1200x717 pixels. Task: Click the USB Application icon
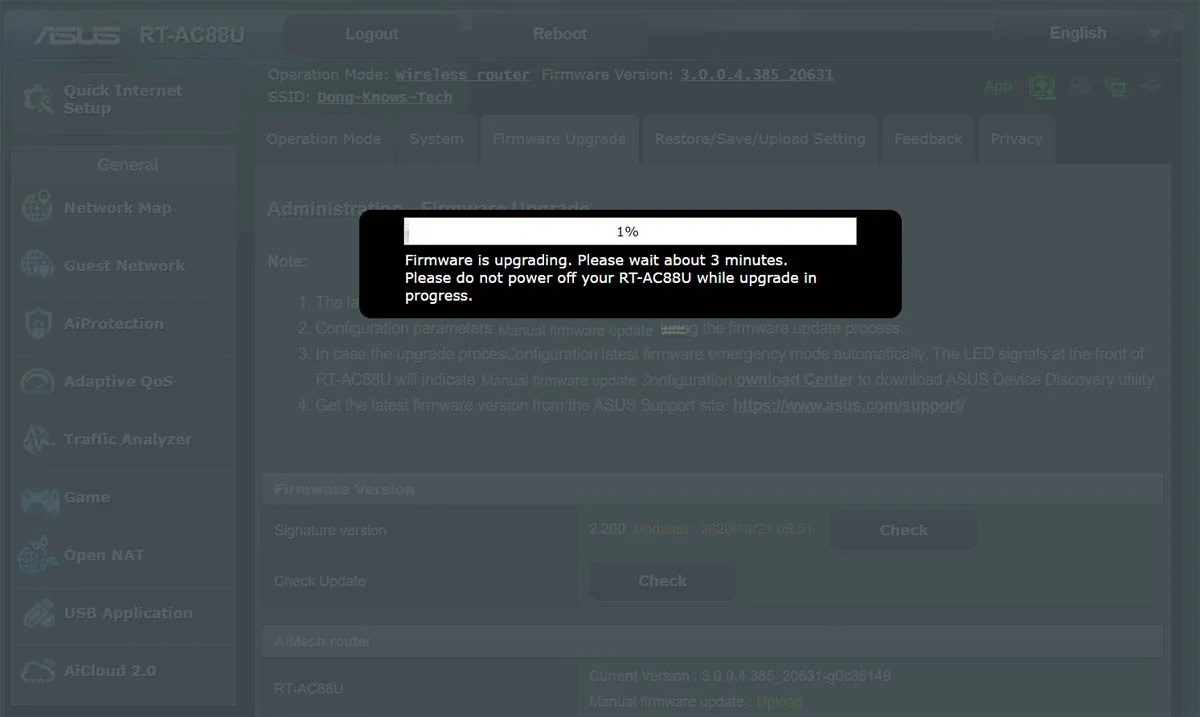37,613
